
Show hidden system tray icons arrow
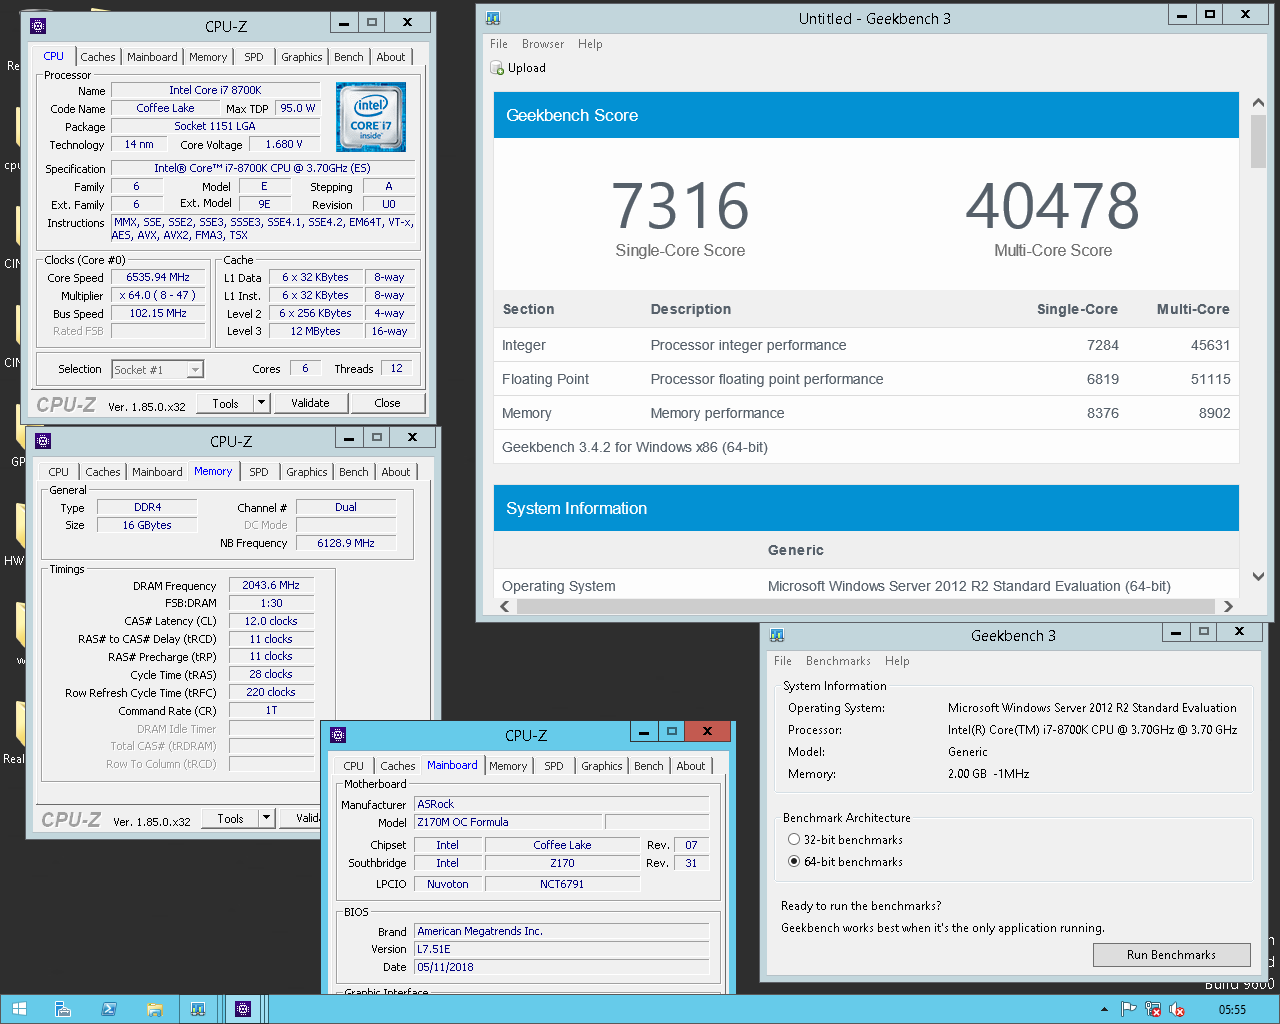pyautogui.click(x=1104, y=1010)
